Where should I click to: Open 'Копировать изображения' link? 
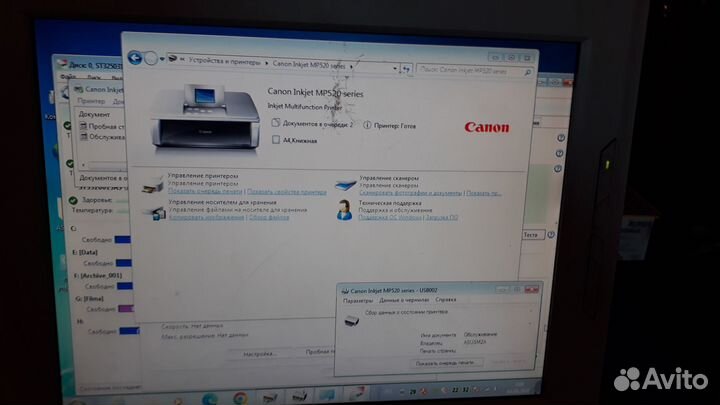(206, 217)
